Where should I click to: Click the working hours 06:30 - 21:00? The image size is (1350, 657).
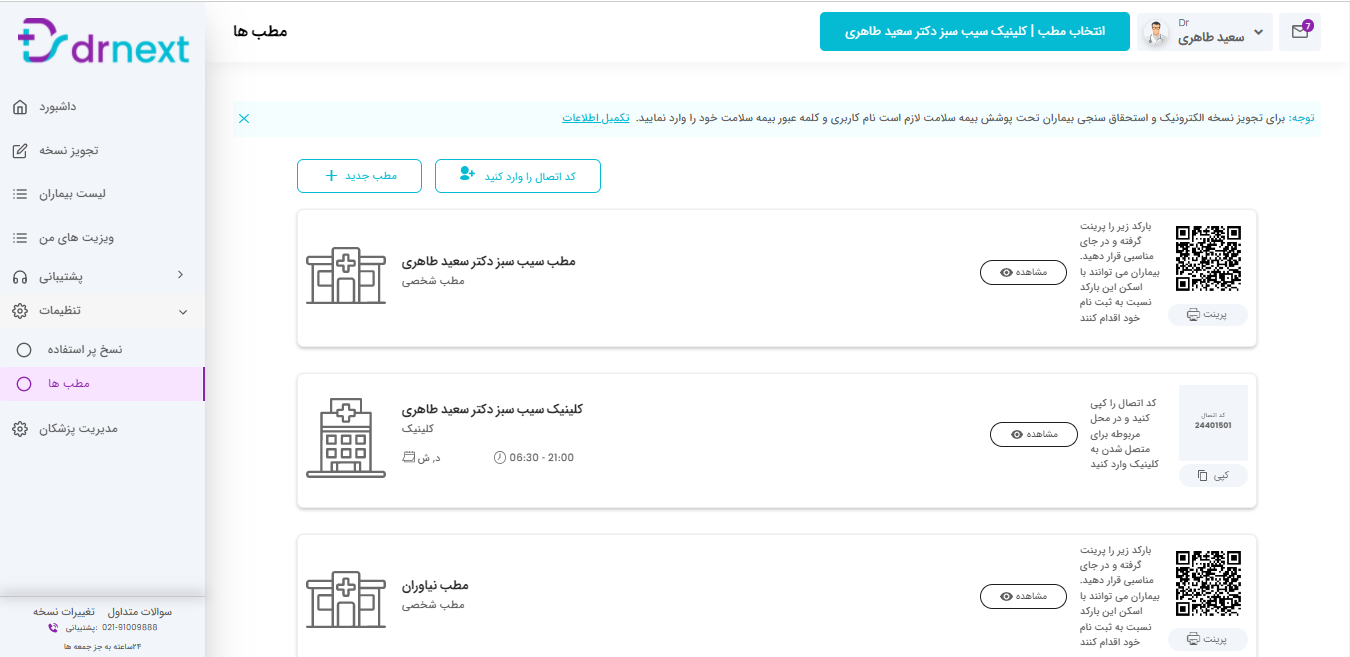point(542,458)
